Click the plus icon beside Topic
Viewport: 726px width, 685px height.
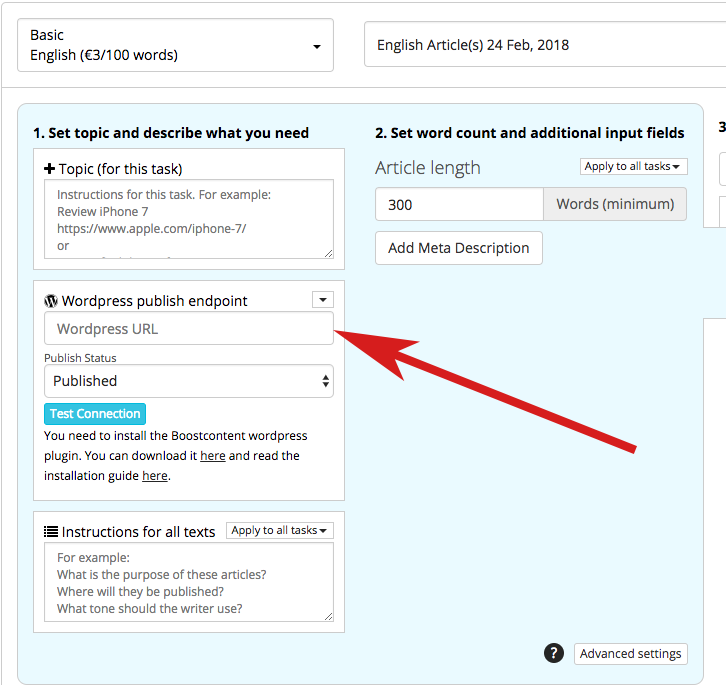(x=50, y=169)
